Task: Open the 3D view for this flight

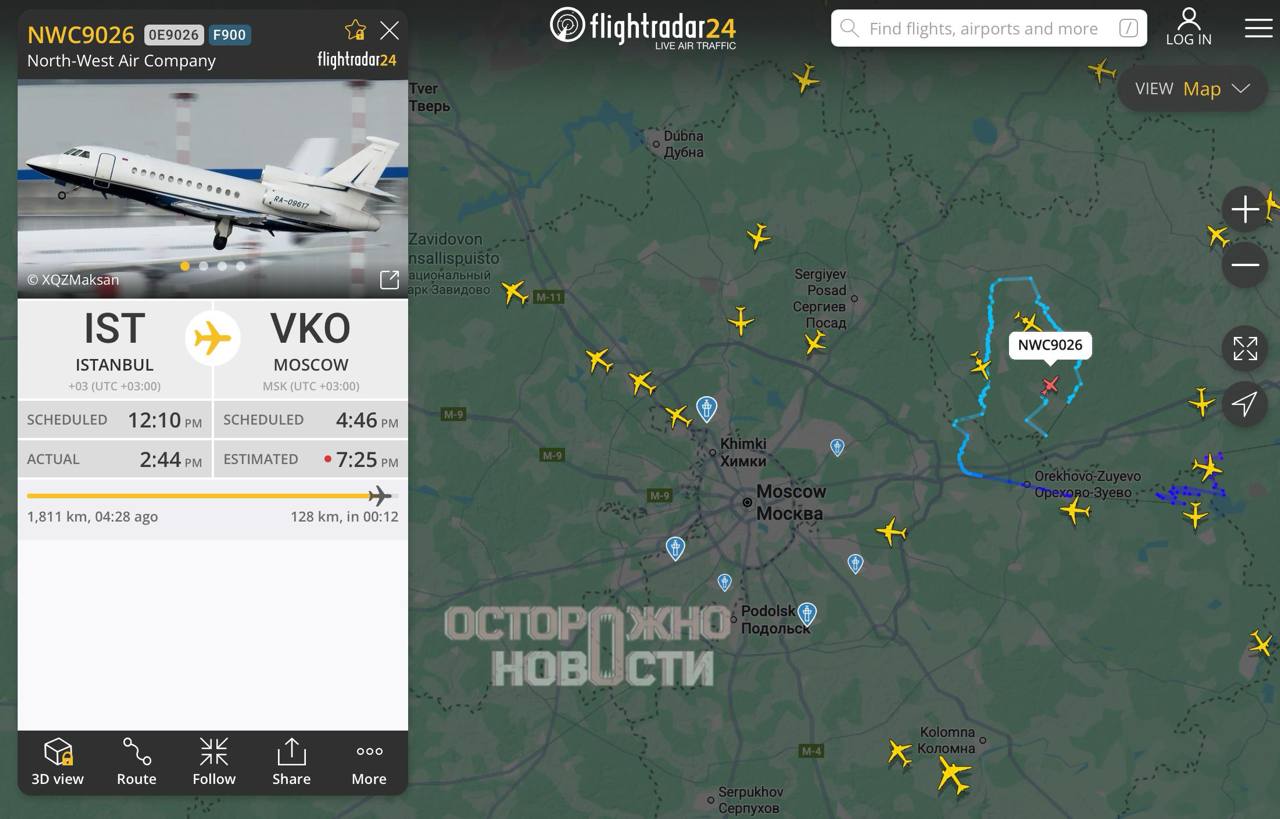Action: point(58,762)
